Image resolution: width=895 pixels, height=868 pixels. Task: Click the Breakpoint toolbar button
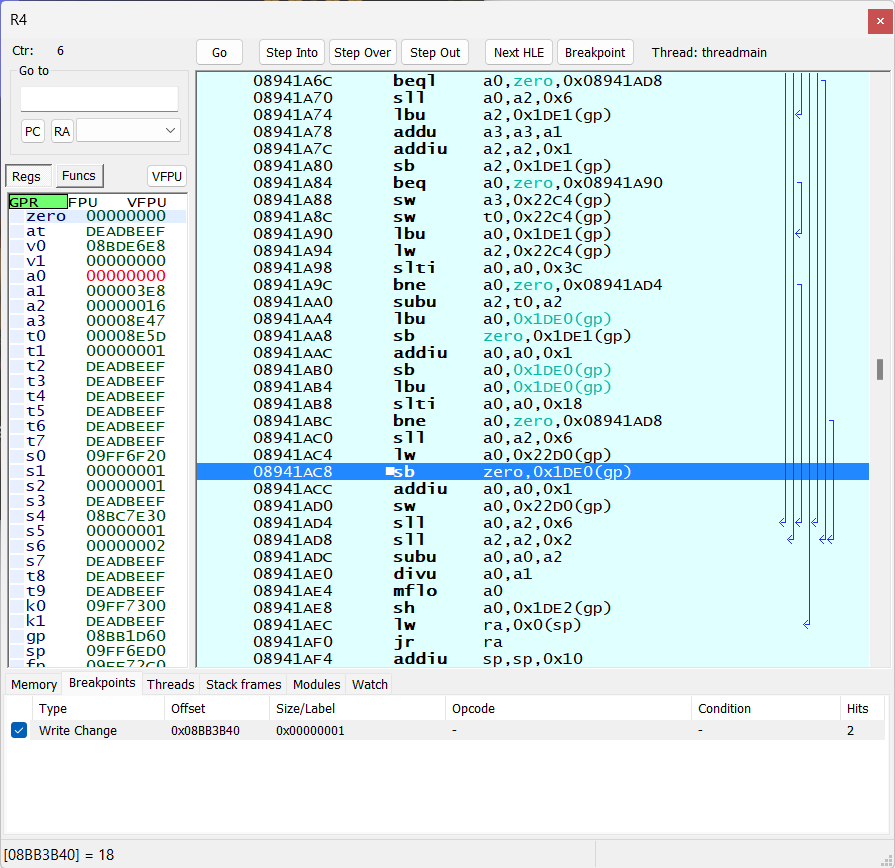pos(595,53)
